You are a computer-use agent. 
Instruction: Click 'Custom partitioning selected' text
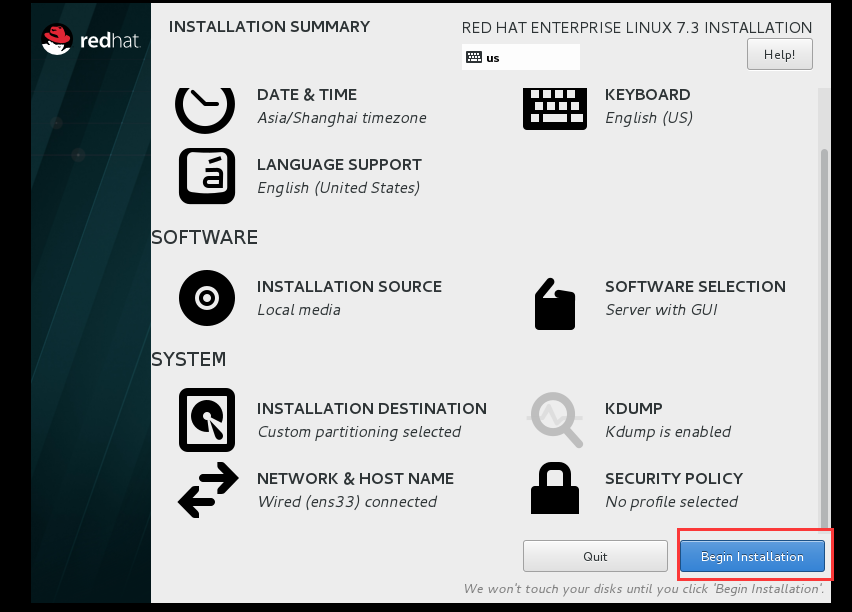click(x=359, y=432)
